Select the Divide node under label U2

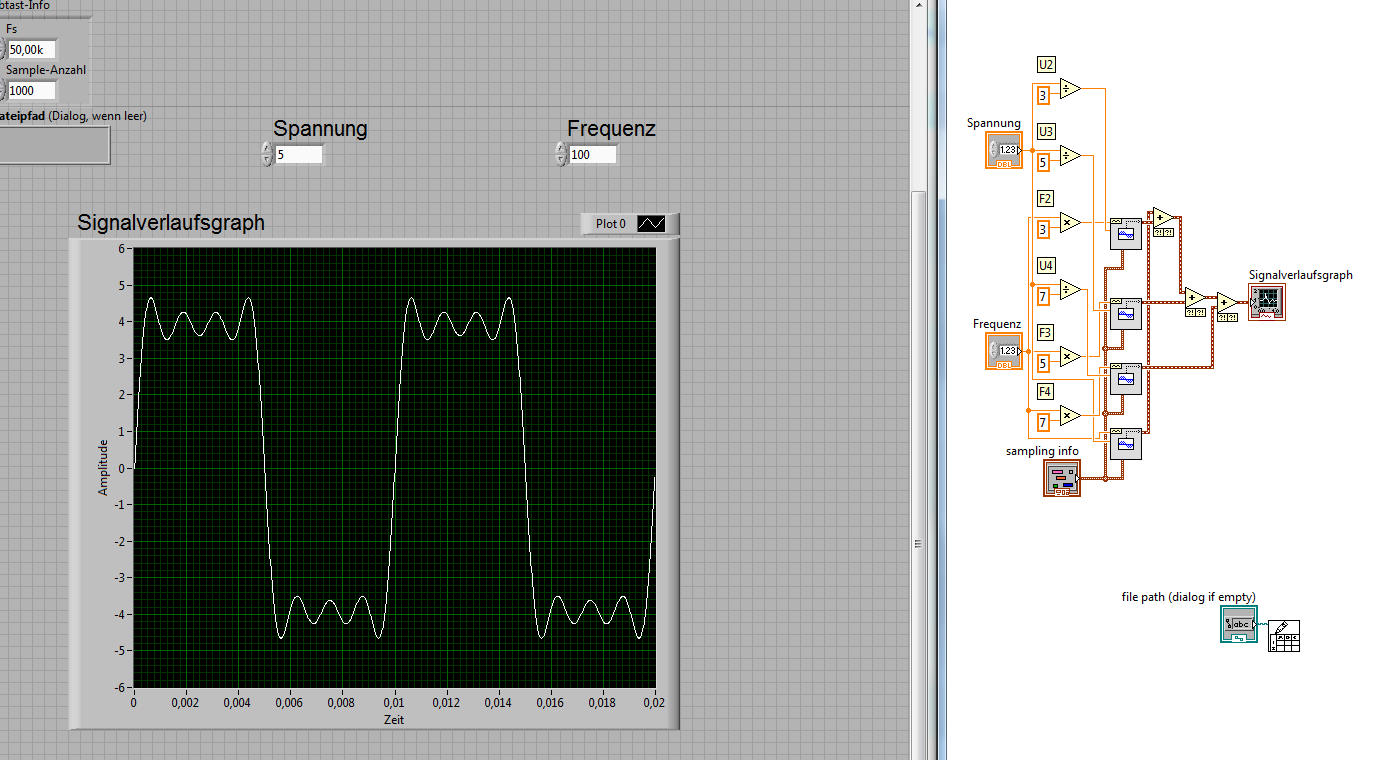pos(1070,89)
